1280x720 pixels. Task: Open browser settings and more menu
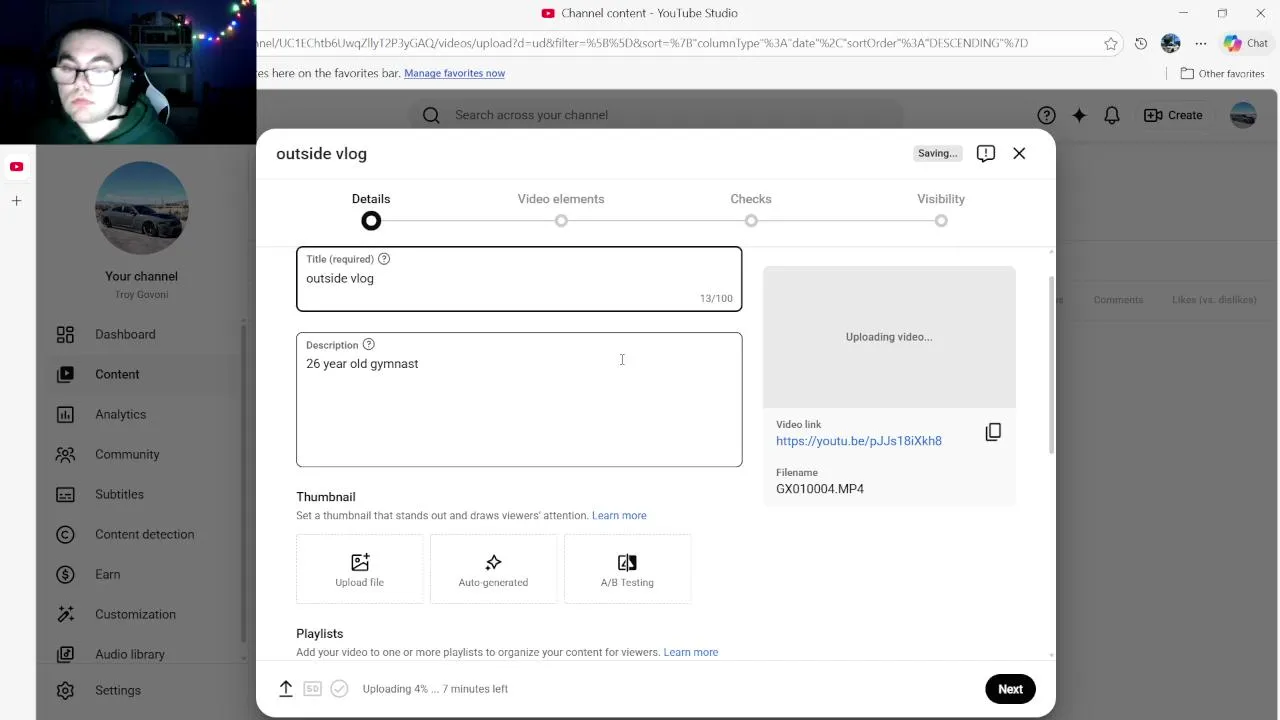pyautogui.click(x=1201, y=43)
